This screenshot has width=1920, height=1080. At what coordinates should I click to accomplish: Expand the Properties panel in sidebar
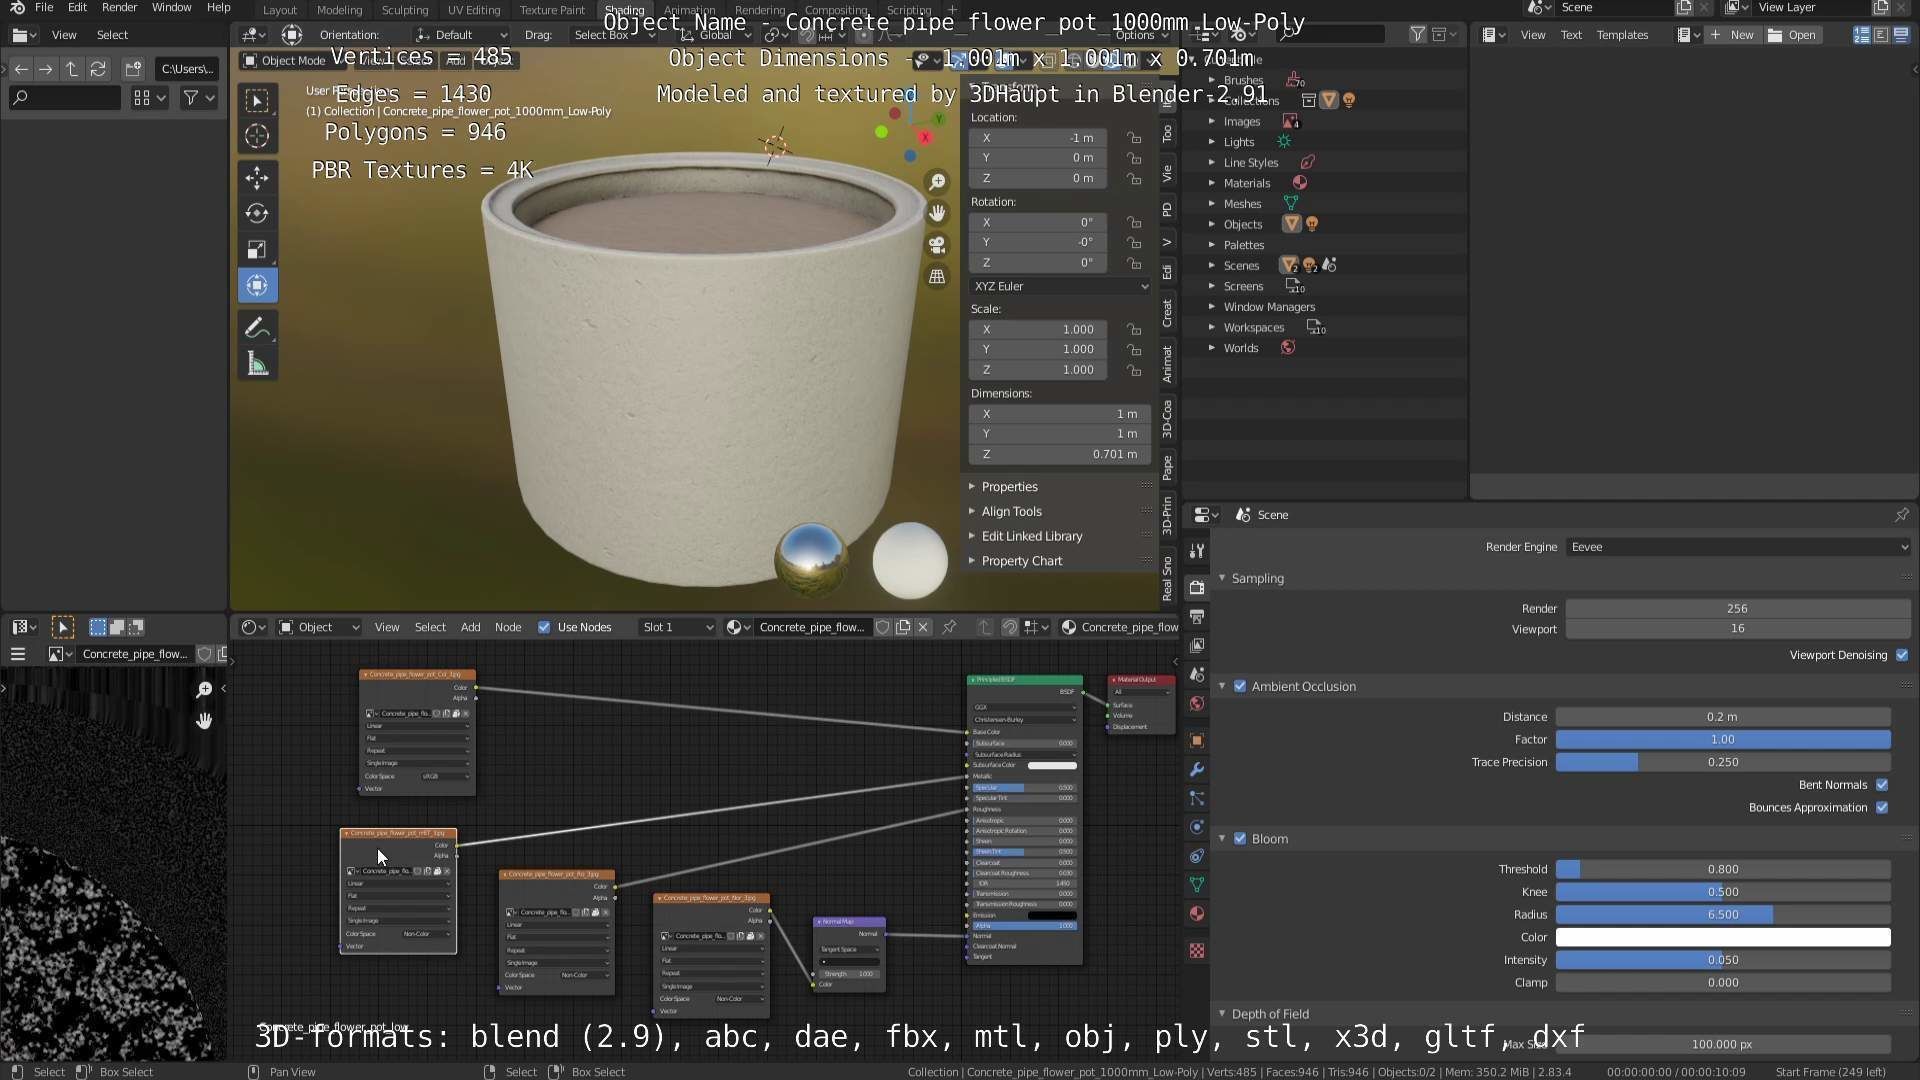coord(1009,487)
